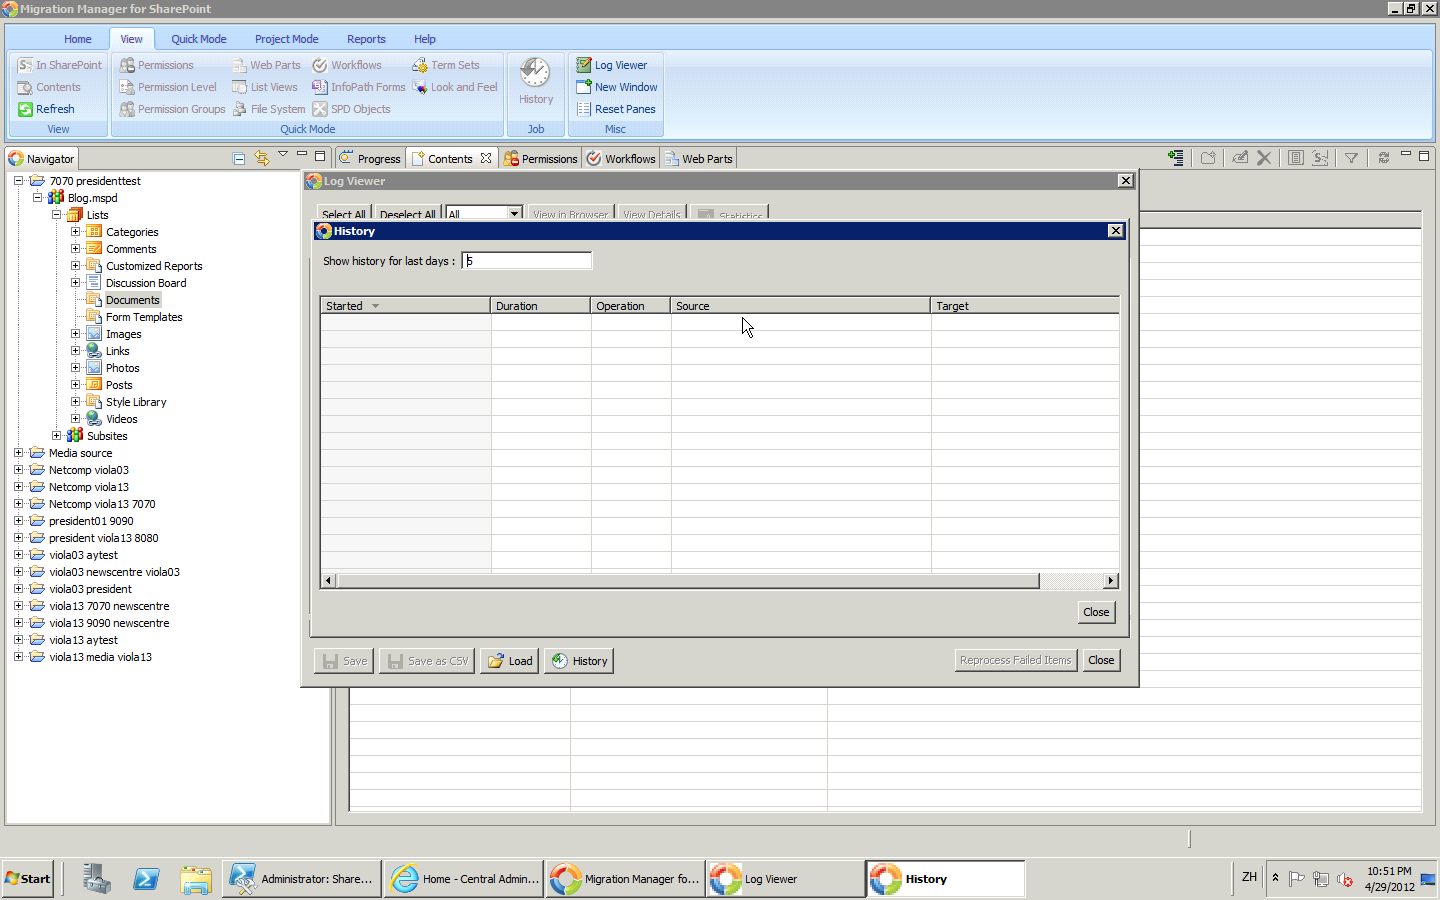Sort by the Started column header
The height and width of the screenshot is (900, 1440).
pyautogui.click(x=405, y=306)
